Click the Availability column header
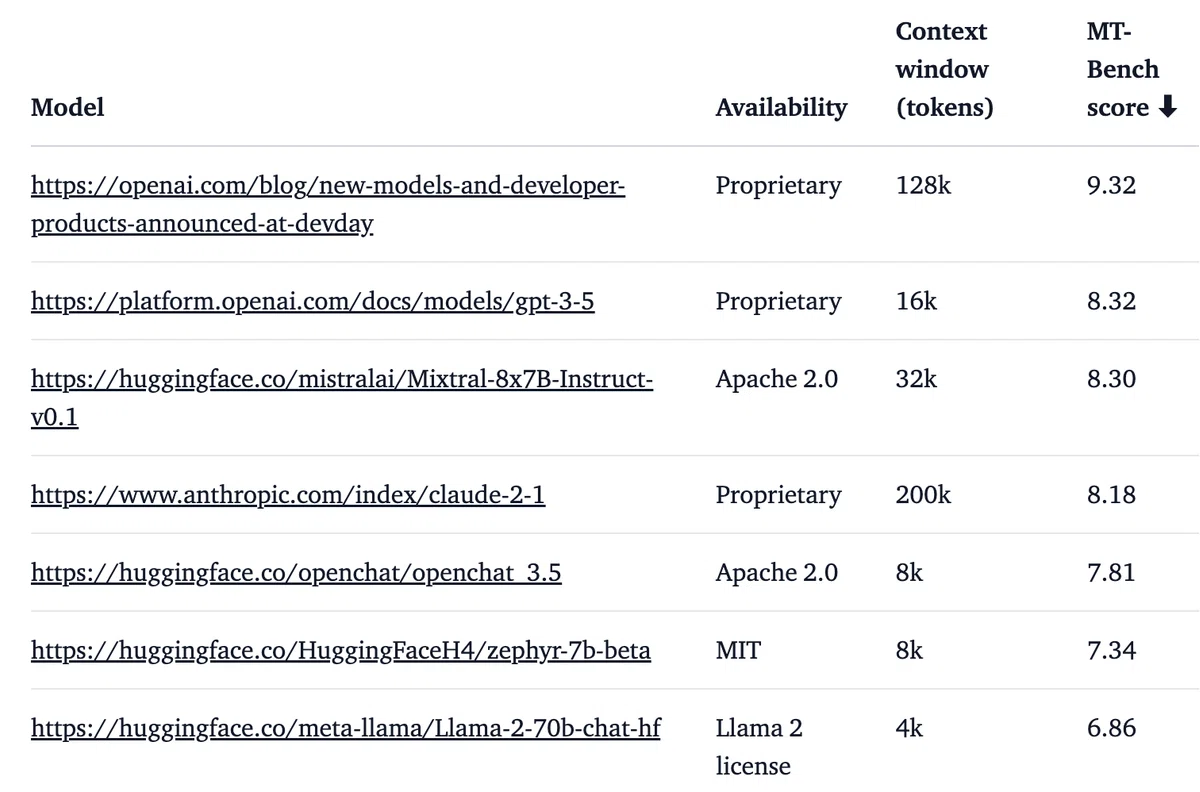The height and width of the screenshot is (792, 1200). 781,107
